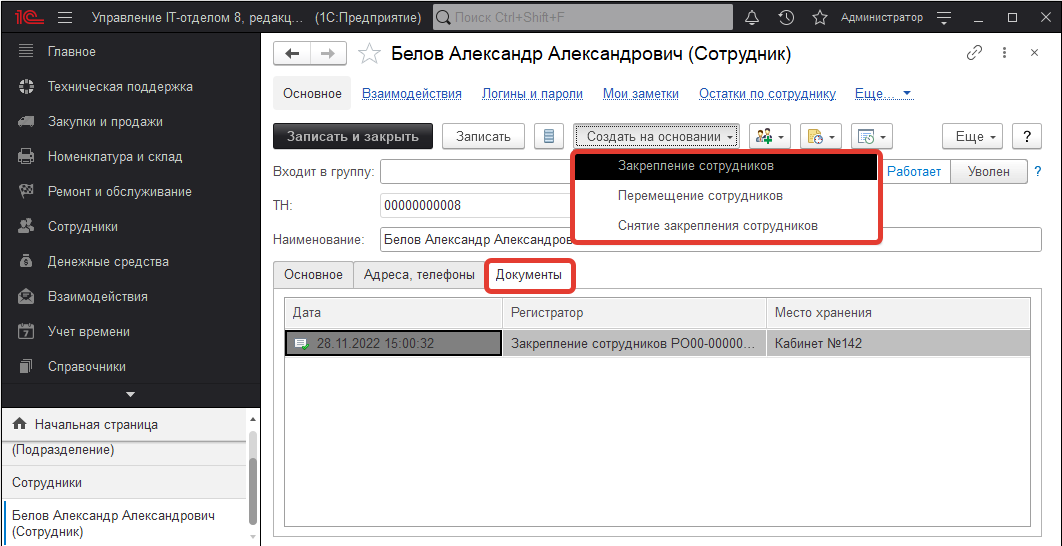The width and height of the screenshot is (1062, 546).
Task: Set status to Работает
Action: tap(914, 171)
